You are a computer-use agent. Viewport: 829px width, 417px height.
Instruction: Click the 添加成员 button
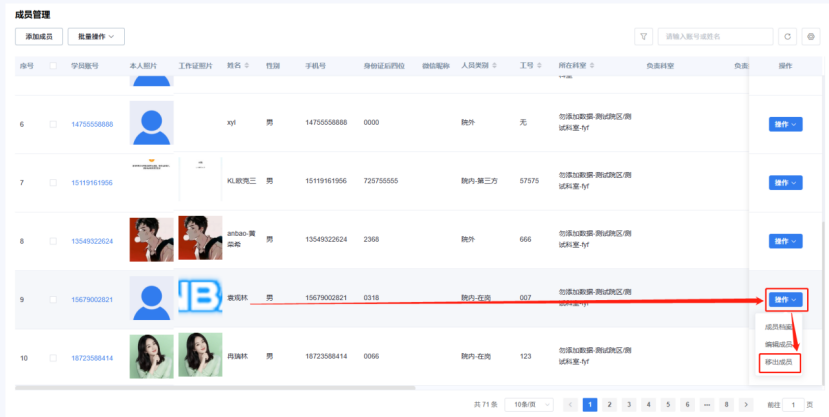[39, 36]
